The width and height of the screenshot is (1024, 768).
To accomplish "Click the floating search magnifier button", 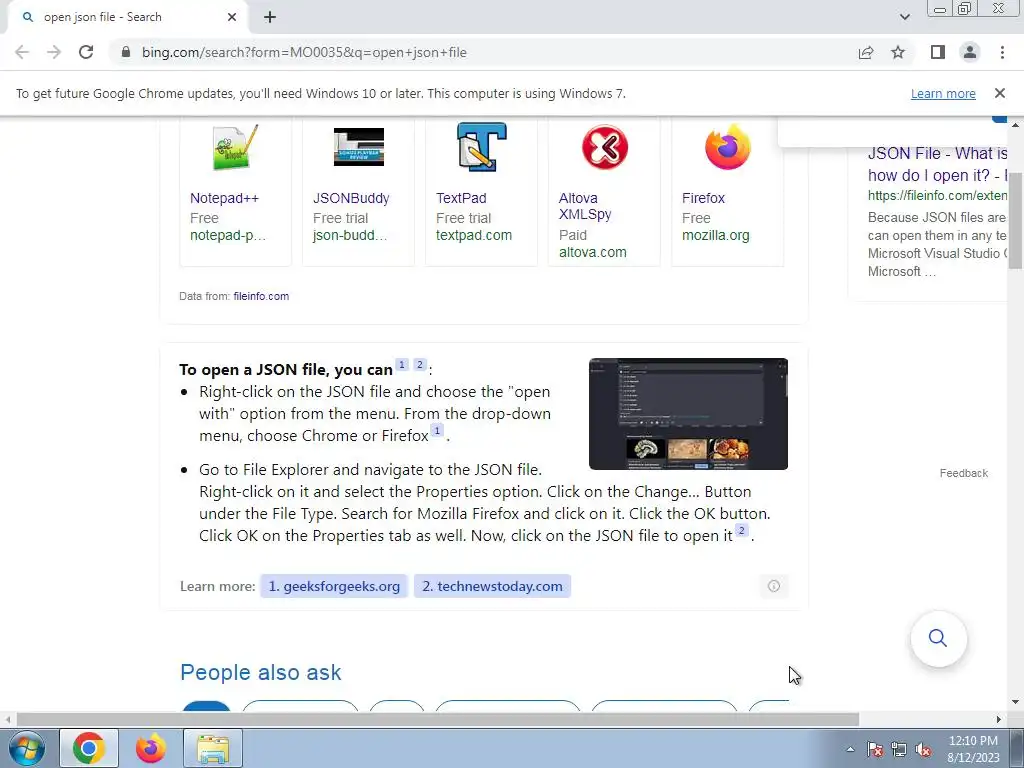I will (938, 638).
